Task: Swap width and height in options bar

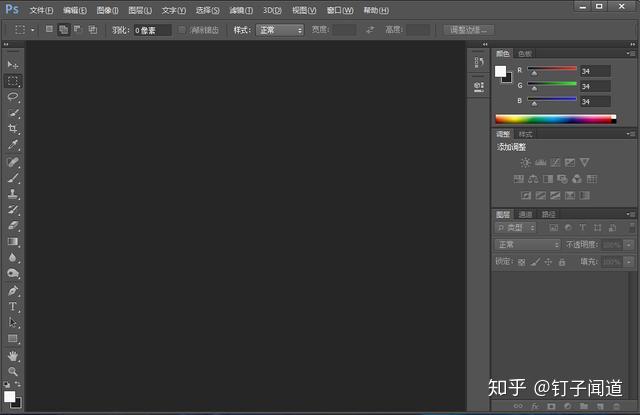Action: click(370, 30)
